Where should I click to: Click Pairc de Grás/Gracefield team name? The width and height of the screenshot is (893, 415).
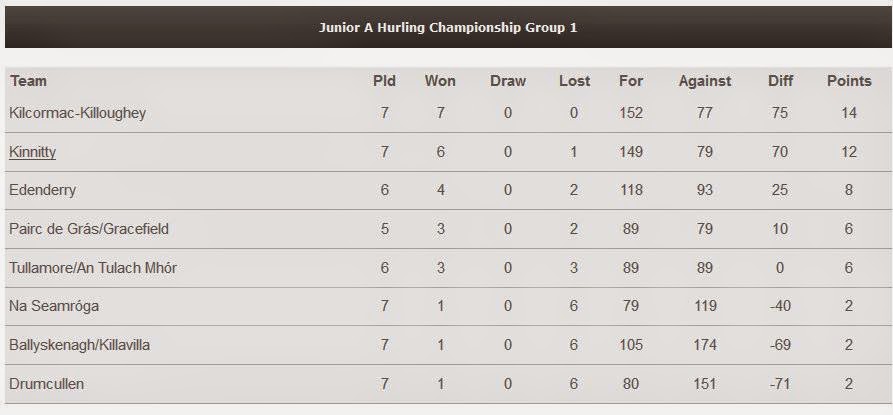pyautogui.click(x=89, y=229)
